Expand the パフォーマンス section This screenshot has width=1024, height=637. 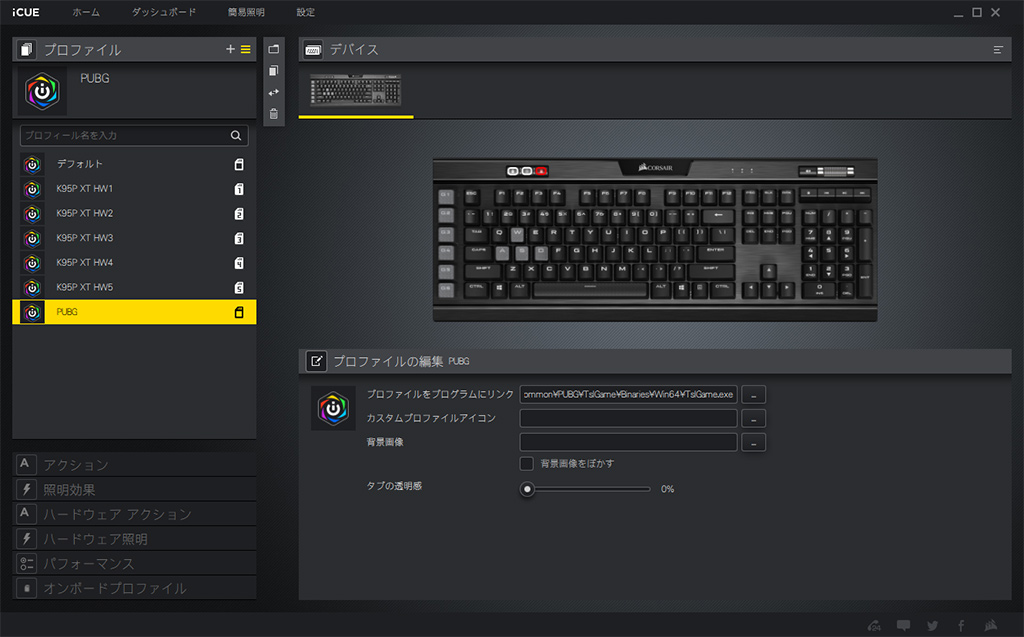[x=135, y=563]
